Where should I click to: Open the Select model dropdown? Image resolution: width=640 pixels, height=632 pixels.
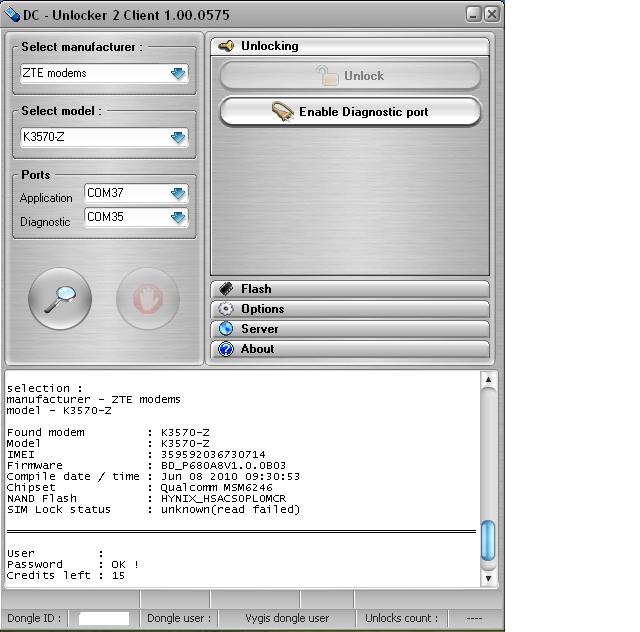(x=178, y=137)
